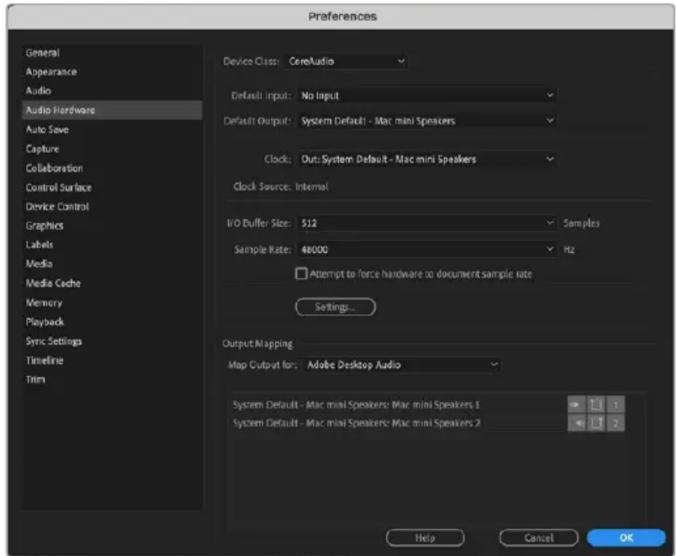Select Timeline preferences category
This screenshot has width=676, height=556.
112,360
